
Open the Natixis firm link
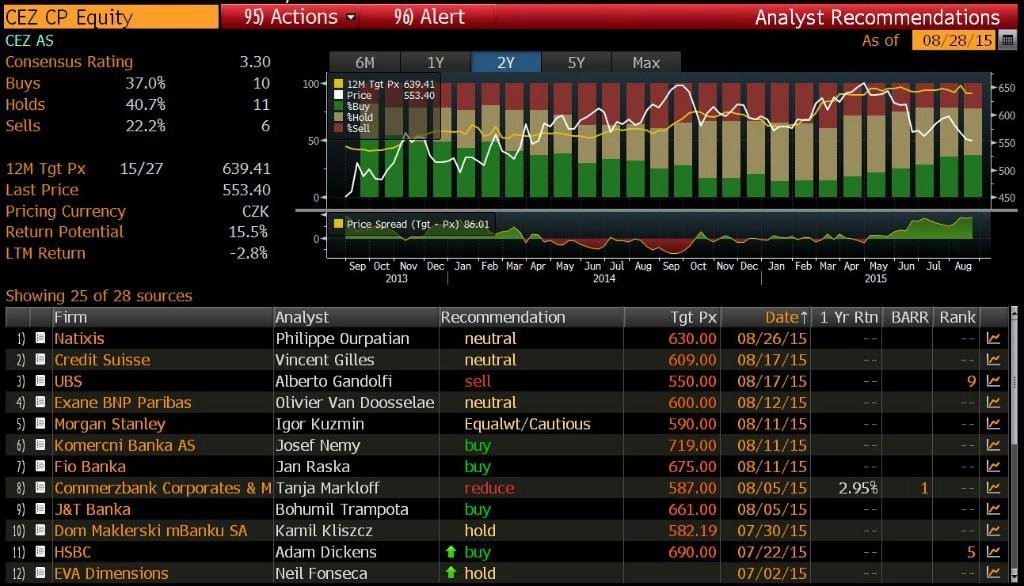point(79,338)
